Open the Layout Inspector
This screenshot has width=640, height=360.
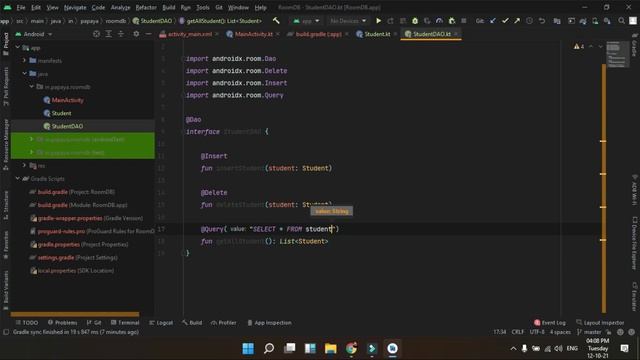click(600, 322)
